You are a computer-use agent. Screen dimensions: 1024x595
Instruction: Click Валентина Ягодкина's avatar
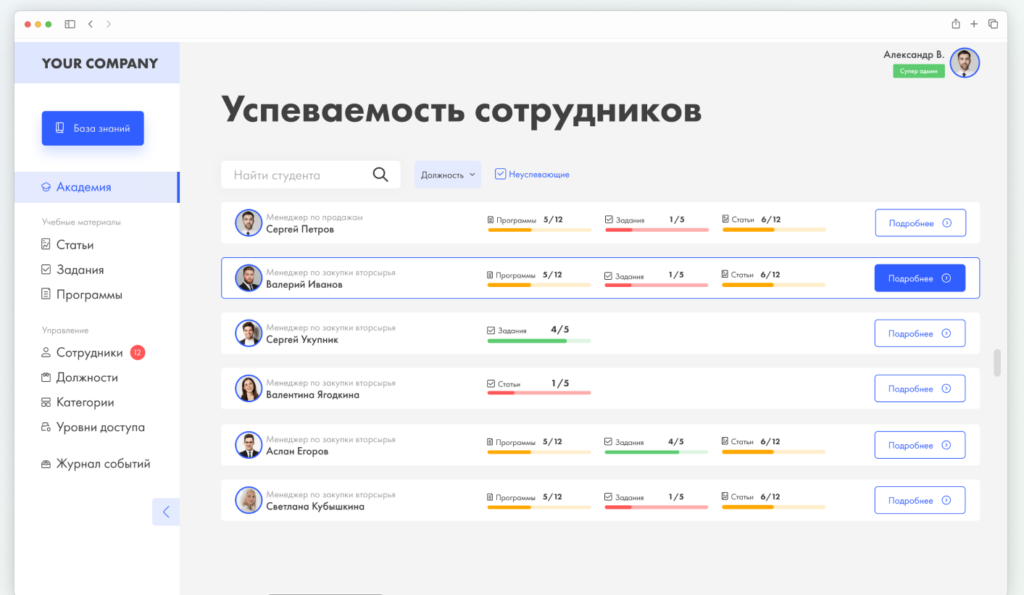(x=248, y=388)
